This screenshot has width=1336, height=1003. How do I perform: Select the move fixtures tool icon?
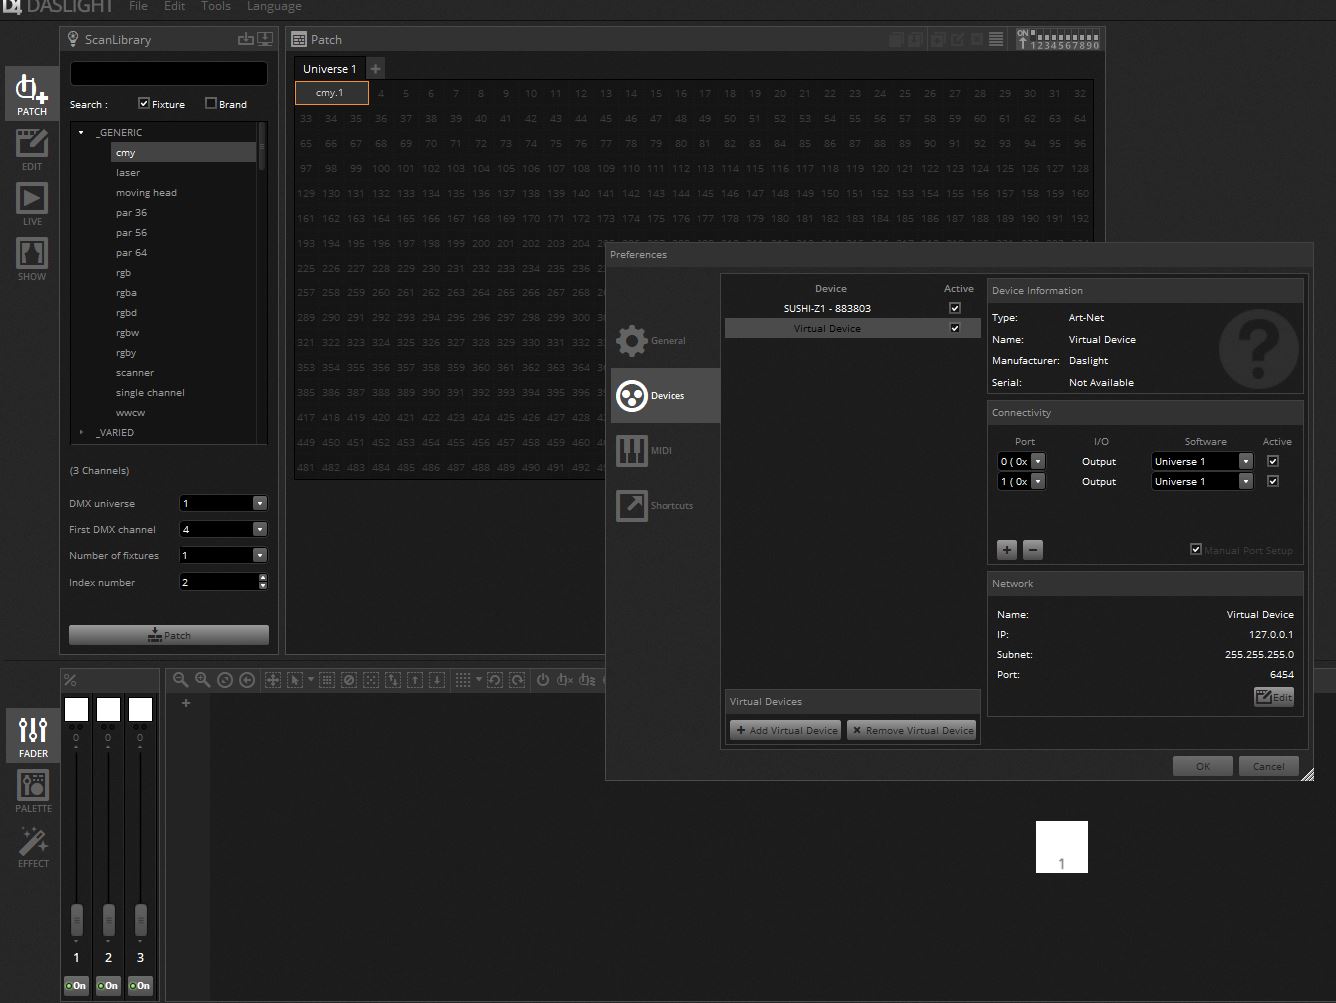pos(272,680)
